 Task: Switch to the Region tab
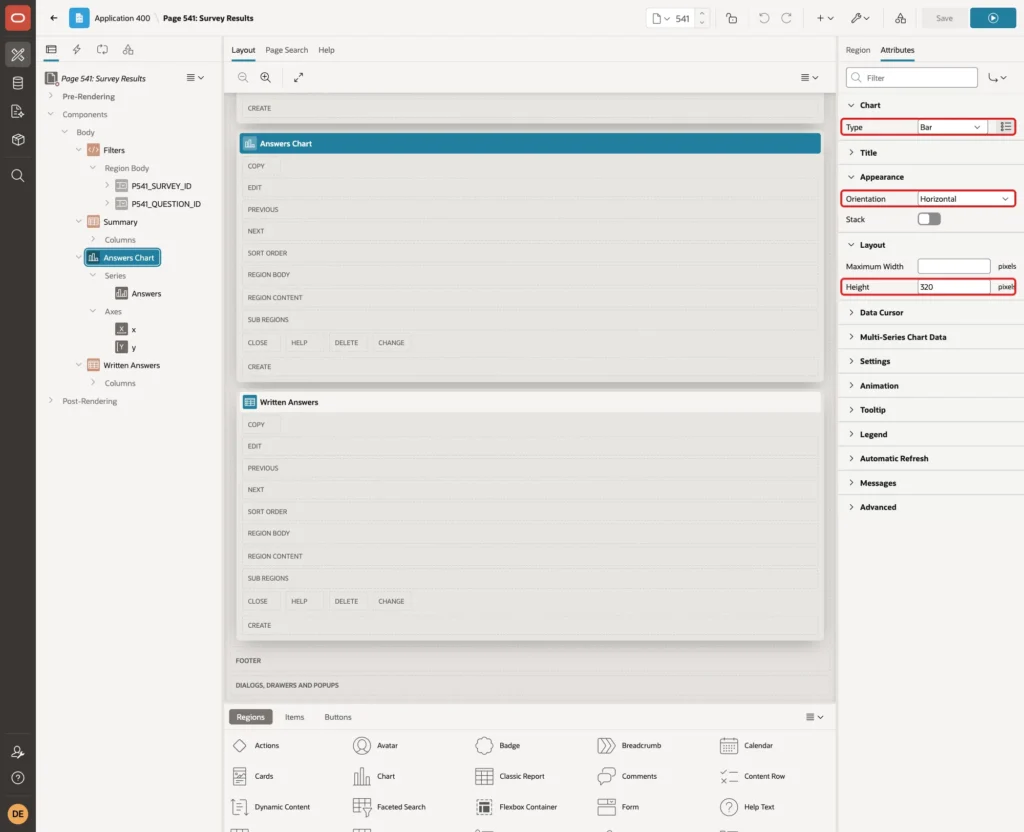point(857,50)
